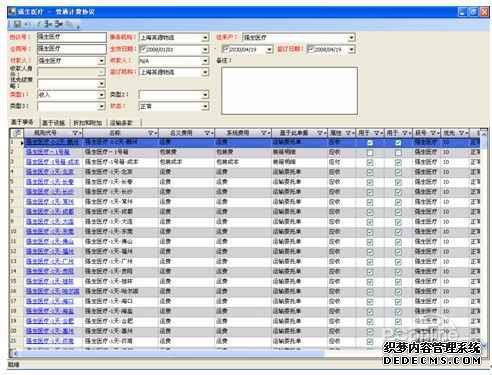Click filter icon in 系统费用 column header

pyautogui.click(x=265, y=133)
